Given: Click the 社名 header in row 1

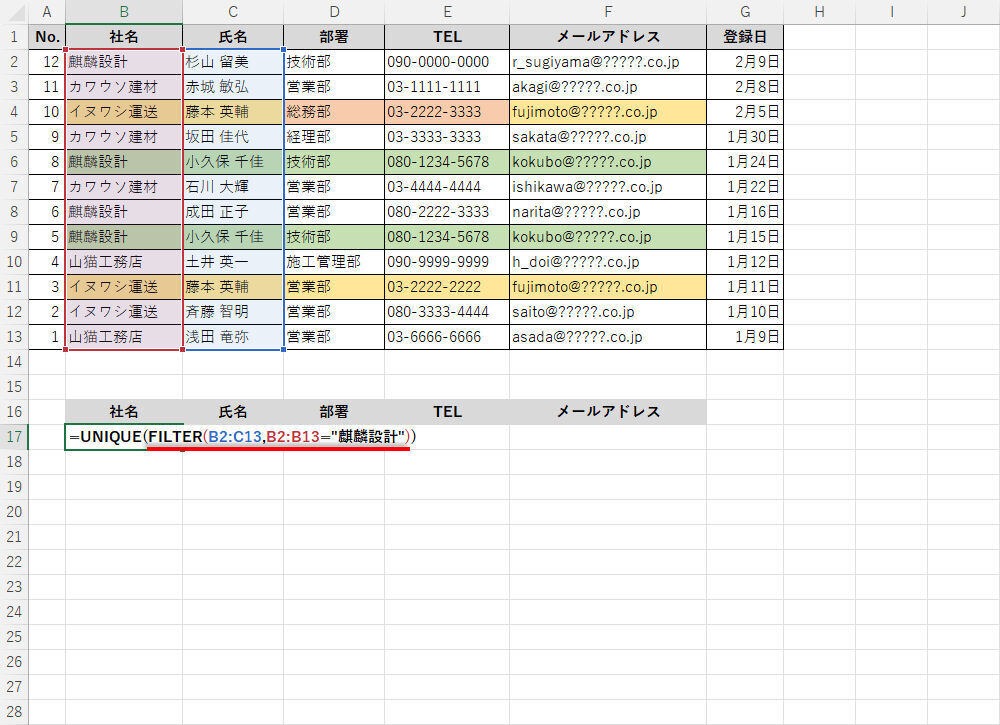Looking at the screenshot, I should [124, 37].
